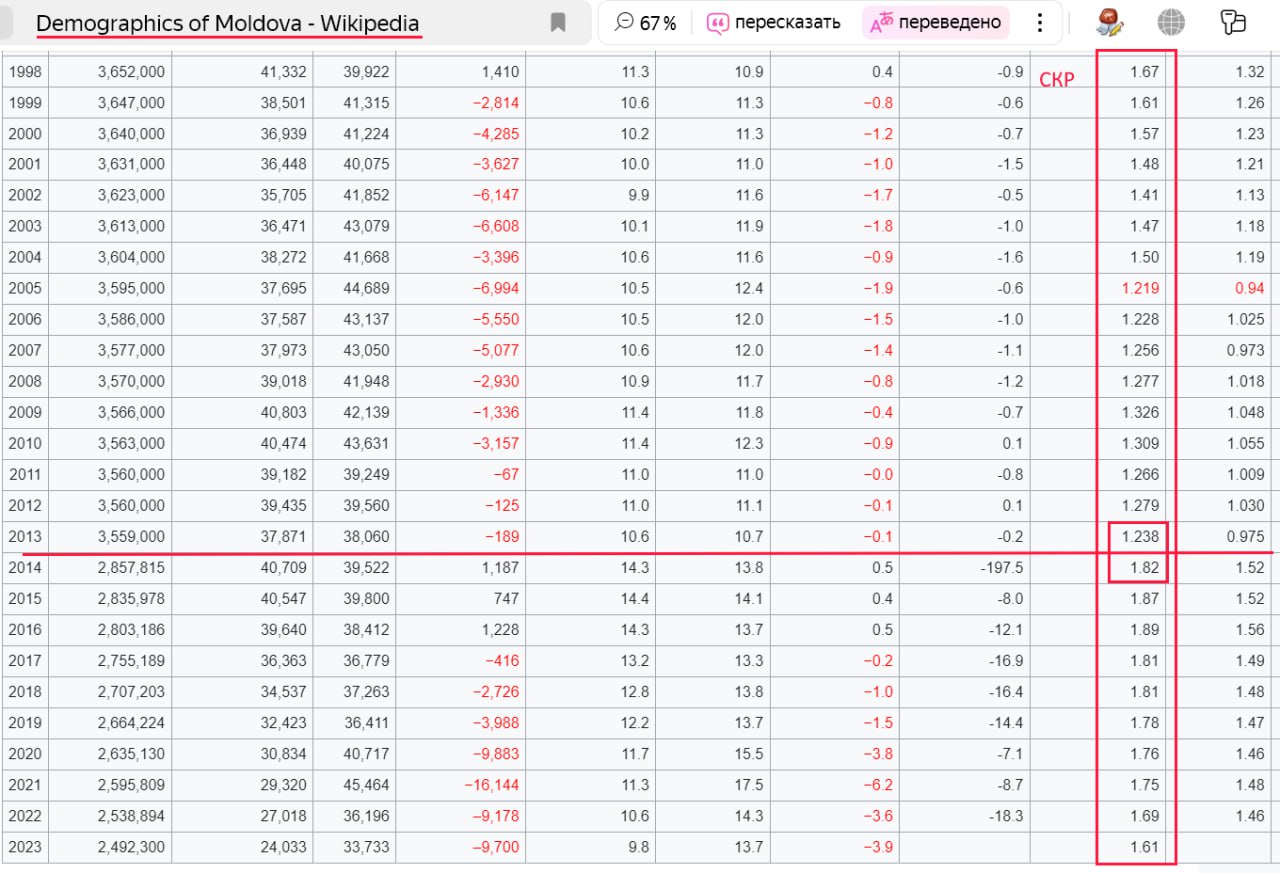Click the avatar extension icon
Image resolution: width=1280 pixels, height=873 pixels.
click(x=1110, y=22)
